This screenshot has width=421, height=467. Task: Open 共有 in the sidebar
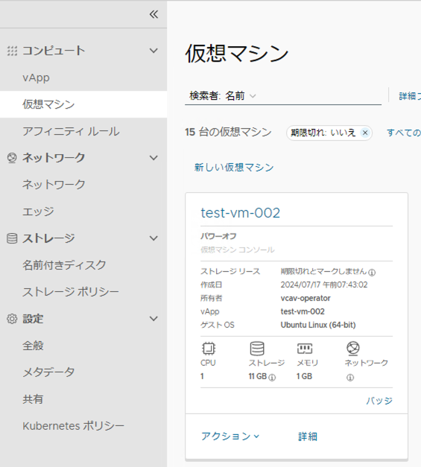tap(33, 399)
